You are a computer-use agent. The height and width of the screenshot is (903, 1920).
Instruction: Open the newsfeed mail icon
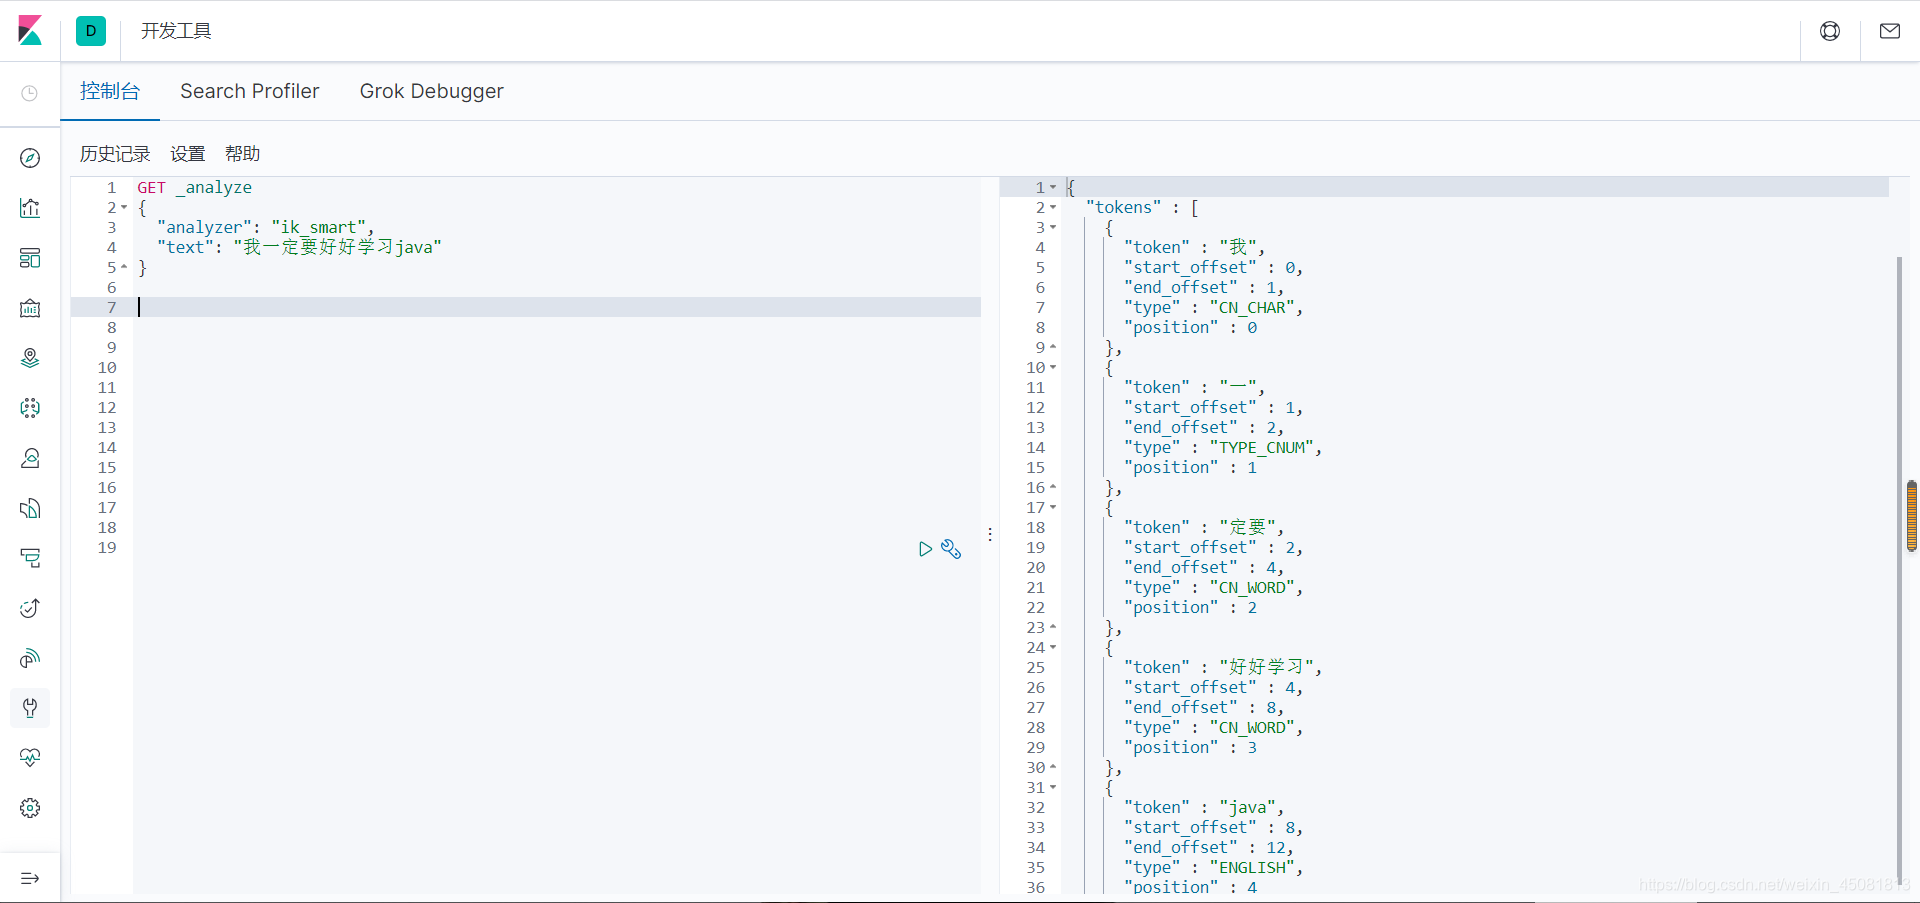point(1890,31)
